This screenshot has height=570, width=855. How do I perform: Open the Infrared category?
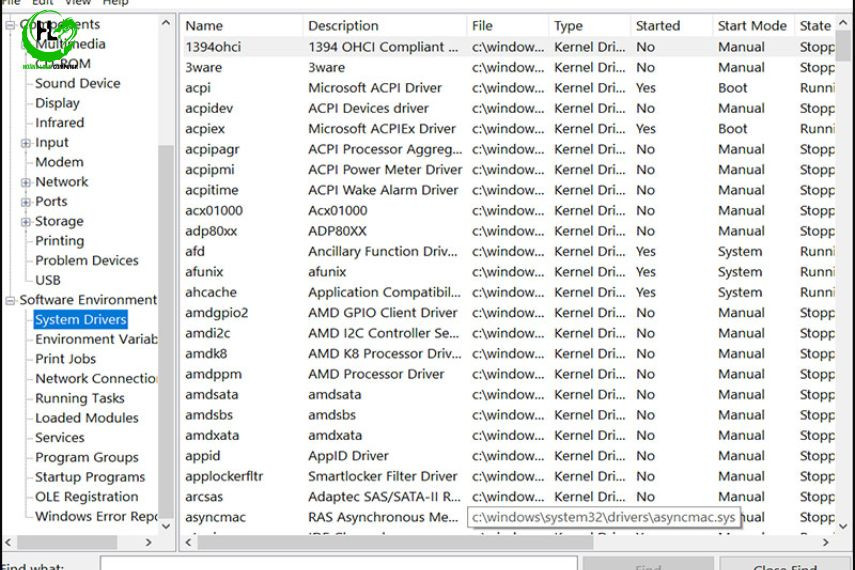[x=59, y=123]
